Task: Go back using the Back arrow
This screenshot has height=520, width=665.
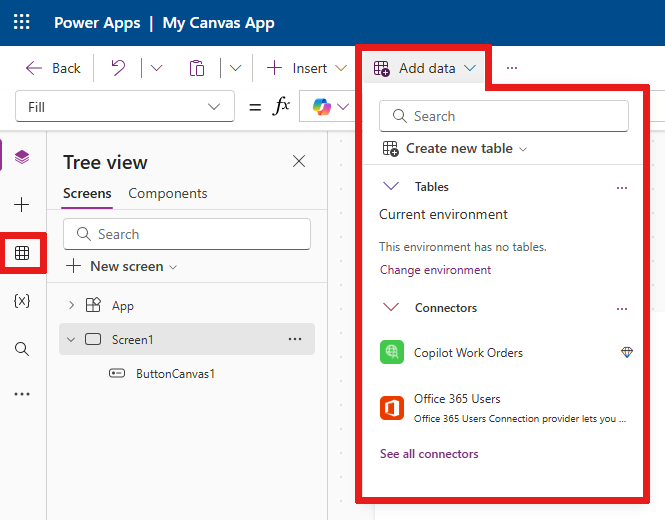Action: click(53, 68)
